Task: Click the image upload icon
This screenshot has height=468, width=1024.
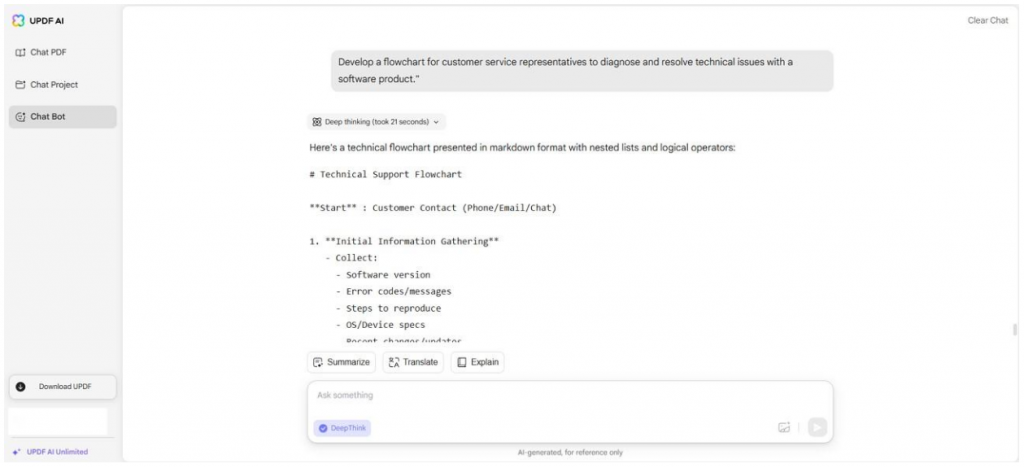Action: 784,428
